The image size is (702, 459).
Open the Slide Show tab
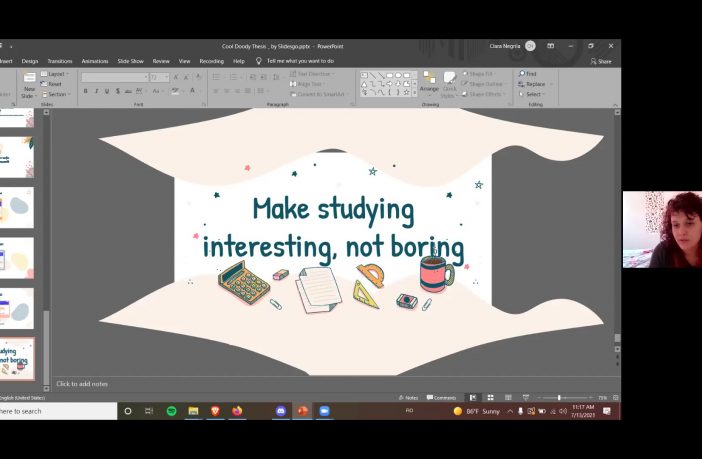(130, 61)
